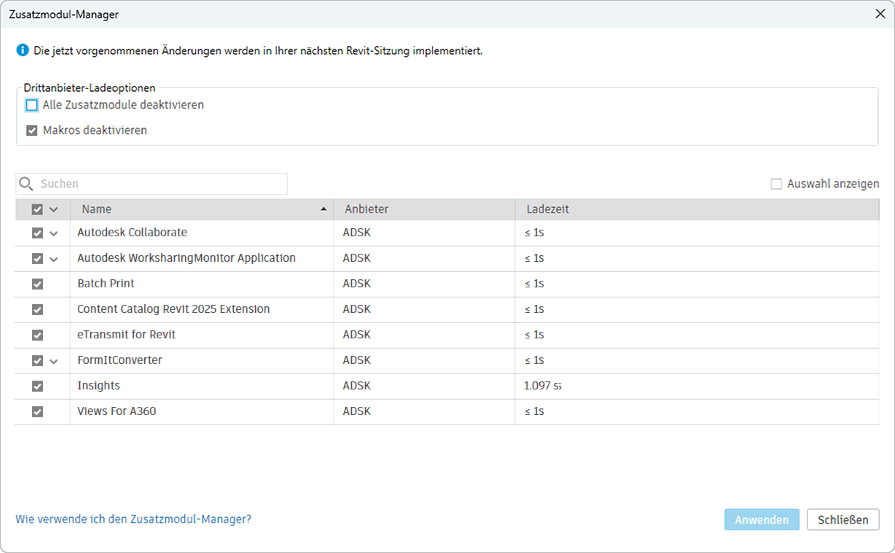895x553 pixels.
Task: Click the Name column sort arrow
Action: coord(323,210)
